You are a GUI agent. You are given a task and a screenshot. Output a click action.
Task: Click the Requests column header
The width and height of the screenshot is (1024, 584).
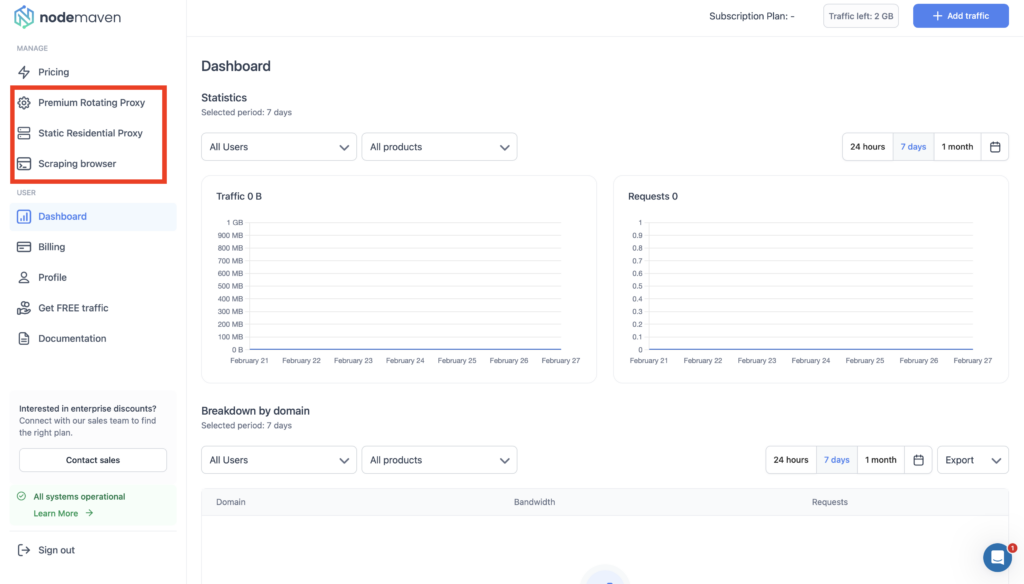[x=829, y=502]
